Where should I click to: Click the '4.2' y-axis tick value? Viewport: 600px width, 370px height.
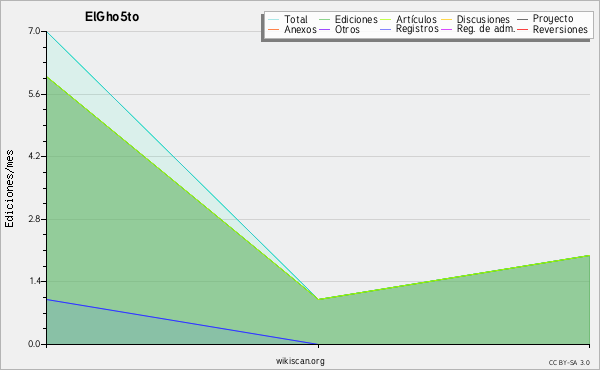(34, 156)
